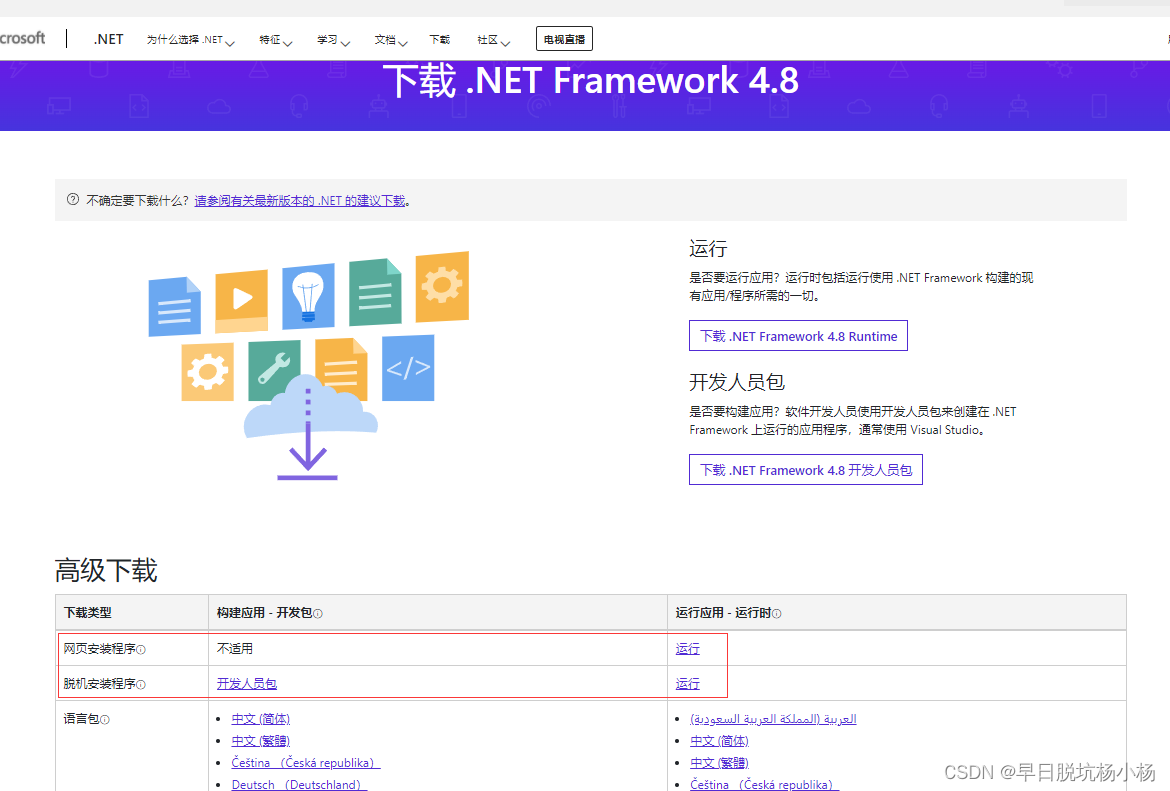1170x791 pixels.
Task: Expand the 社区 dropdown menu
Action: [493, 40]
